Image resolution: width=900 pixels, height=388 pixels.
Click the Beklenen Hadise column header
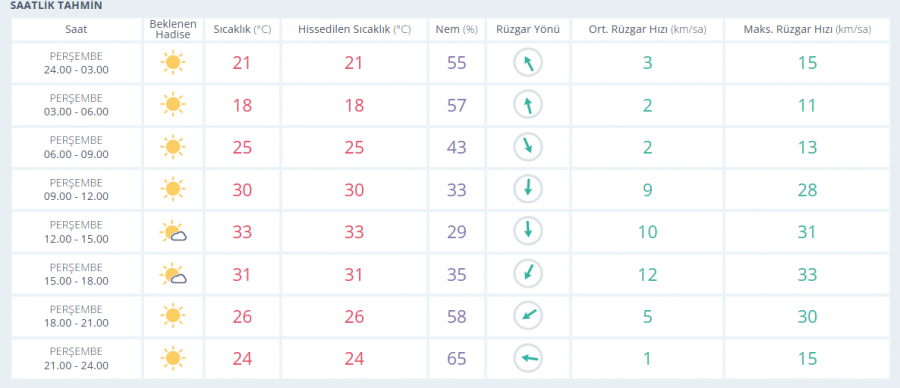click(x=173, y=29)
